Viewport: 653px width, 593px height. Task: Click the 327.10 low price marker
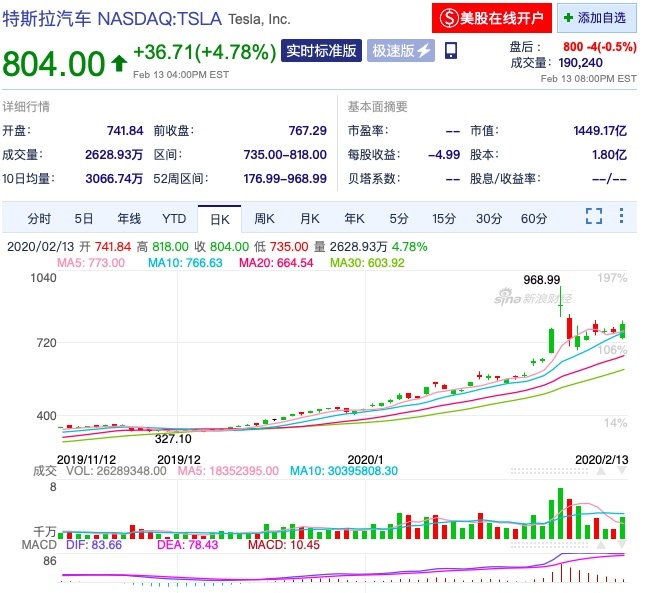pos(173,439)
